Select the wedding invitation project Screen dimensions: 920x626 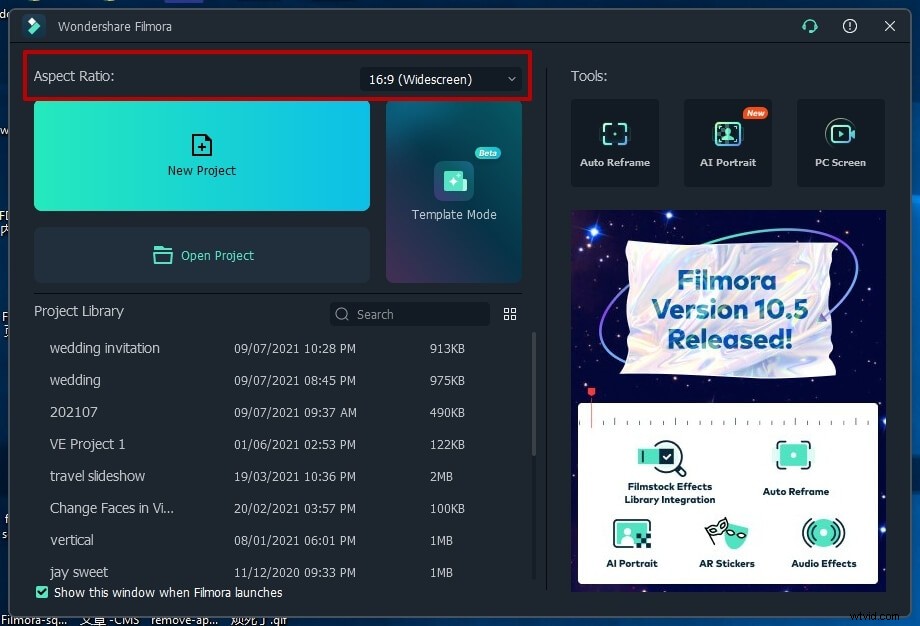click(x=105, y=348)
